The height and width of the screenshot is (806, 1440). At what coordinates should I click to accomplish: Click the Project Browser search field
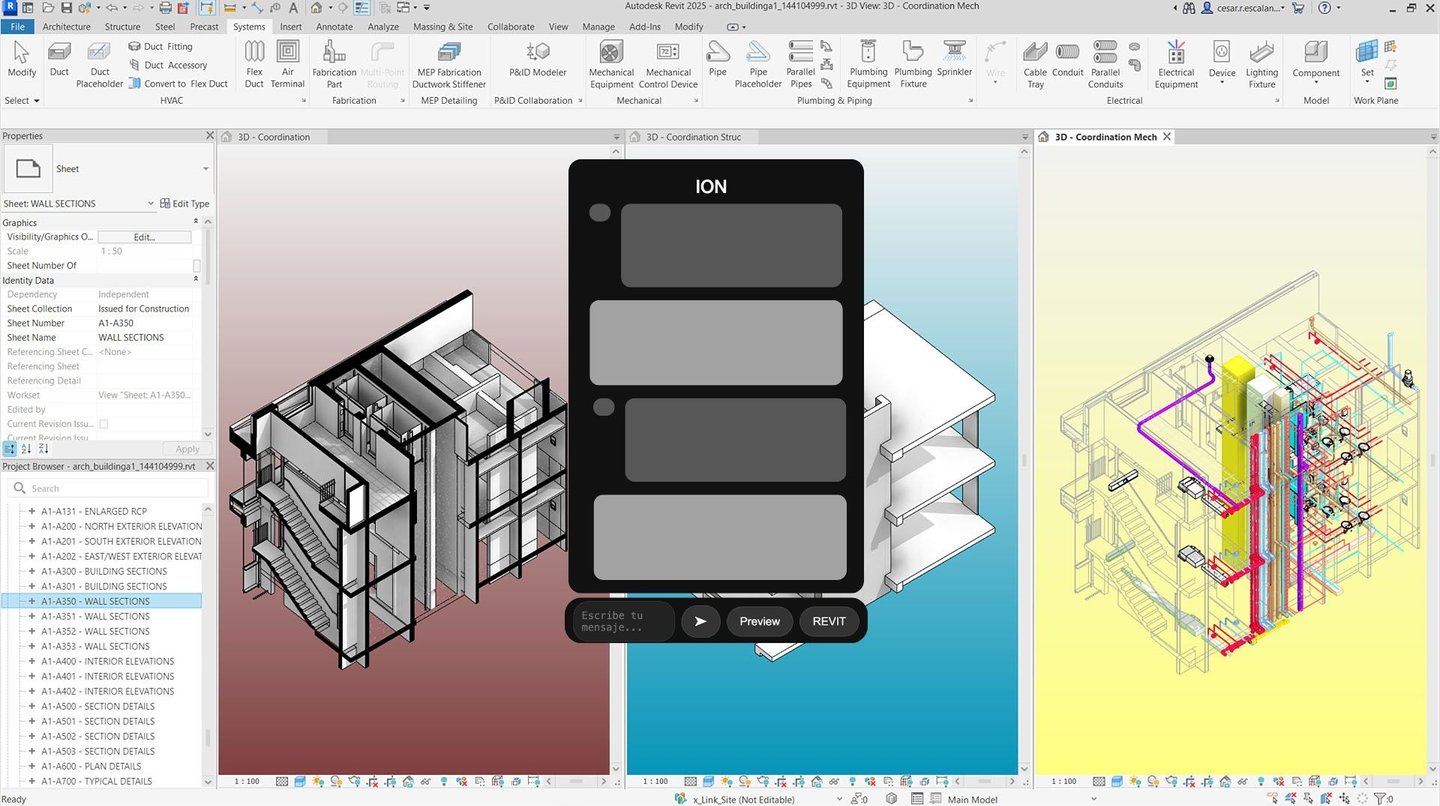tap(106, 488)
